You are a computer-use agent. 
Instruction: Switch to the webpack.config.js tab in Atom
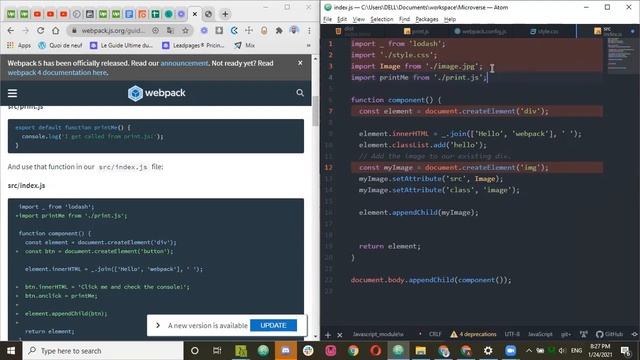pyautogui.click(x=481, y=31)
